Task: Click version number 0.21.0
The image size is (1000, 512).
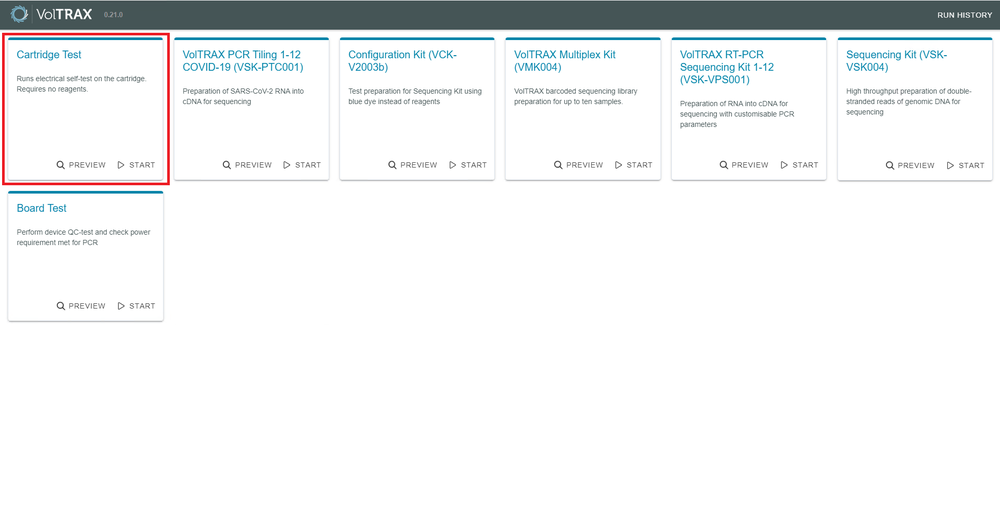Action: [x=114, y=14]
